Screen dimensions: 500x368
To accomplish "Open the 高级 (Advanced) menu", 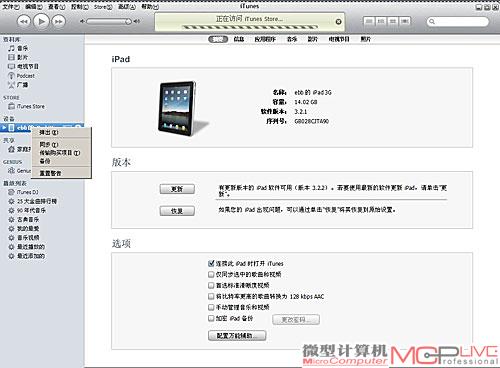I will coord(127,7).
